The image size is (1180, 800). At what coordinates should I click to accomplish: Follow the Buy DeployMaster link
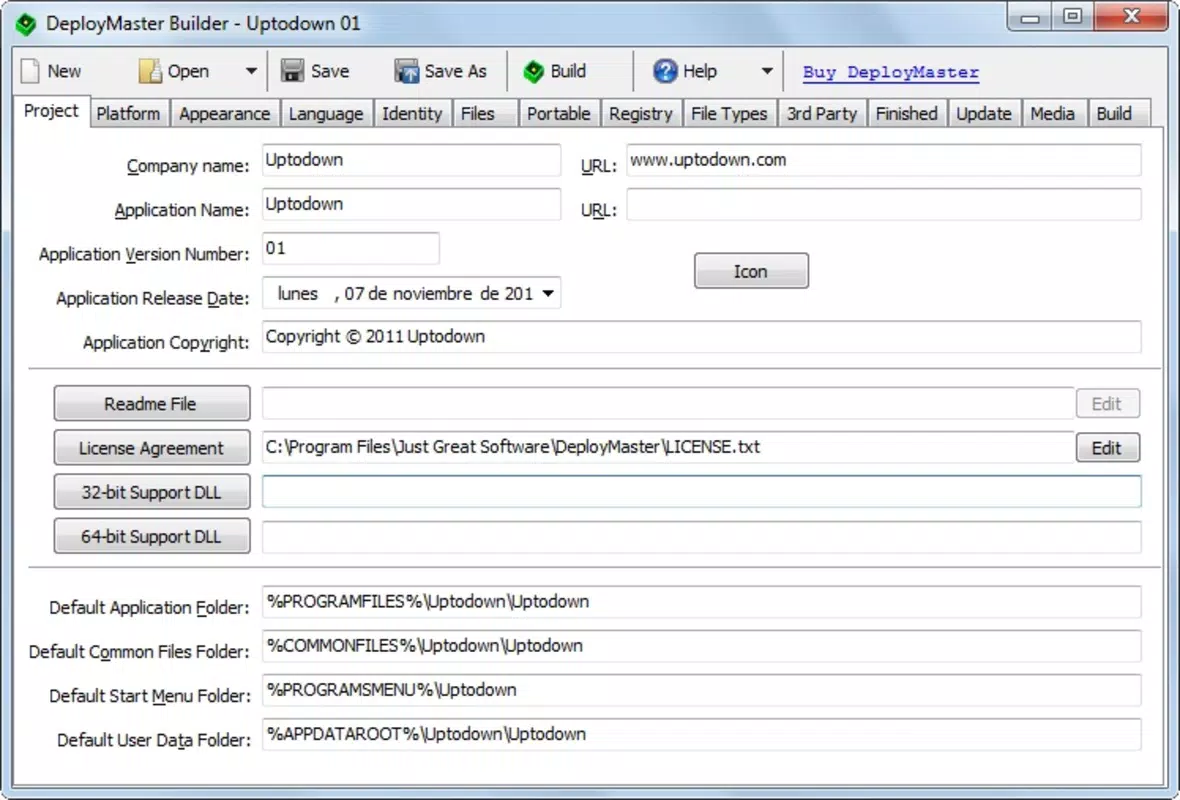point(890,72)
